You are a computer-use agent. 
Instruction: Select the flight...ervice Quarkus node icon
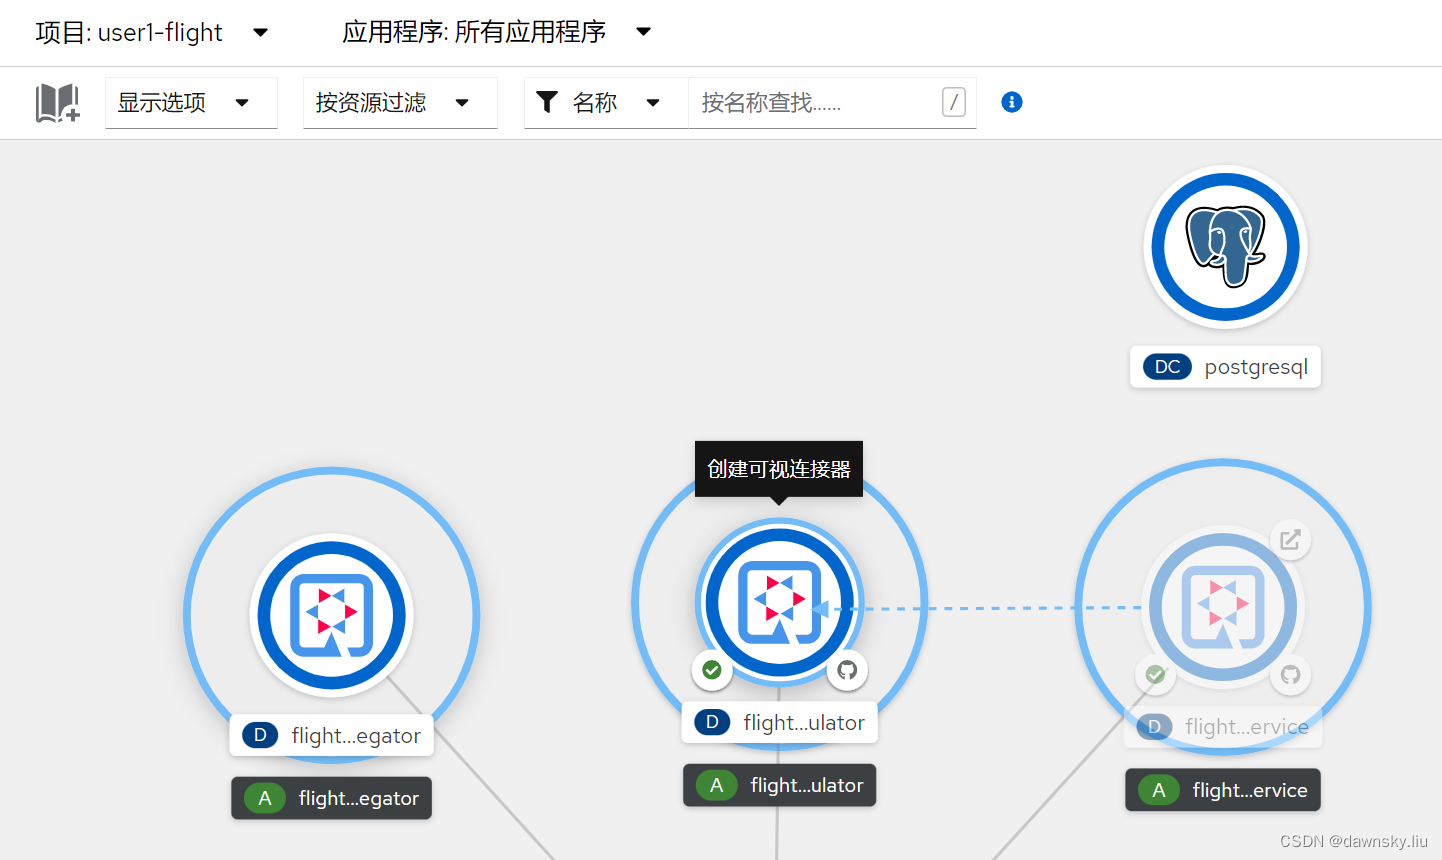1223,608
